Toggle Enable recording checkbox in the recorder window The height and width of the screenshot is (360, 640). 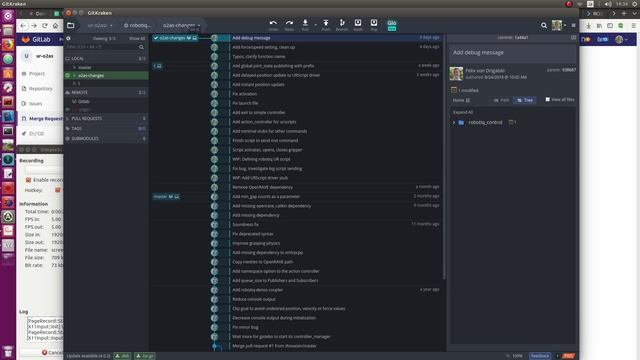tap(28, 180)
